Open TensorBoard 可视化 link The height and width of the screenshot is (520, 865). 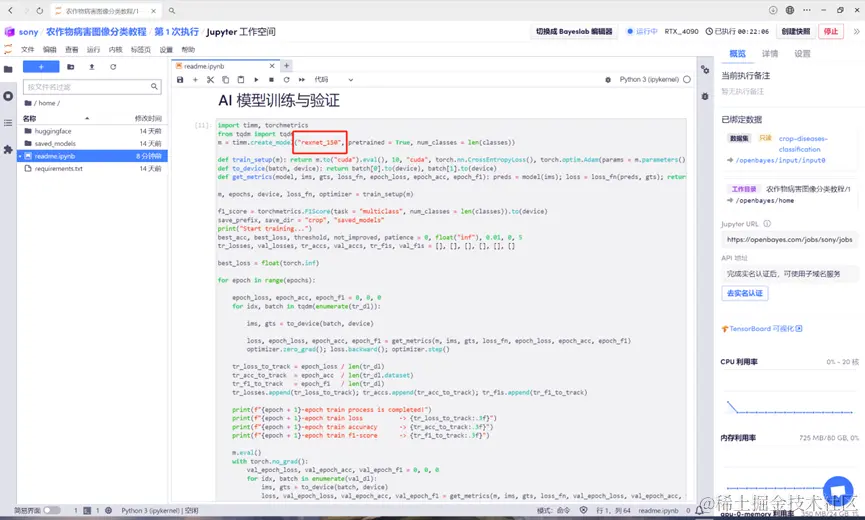pyautogui.click(x=762, y=329)
